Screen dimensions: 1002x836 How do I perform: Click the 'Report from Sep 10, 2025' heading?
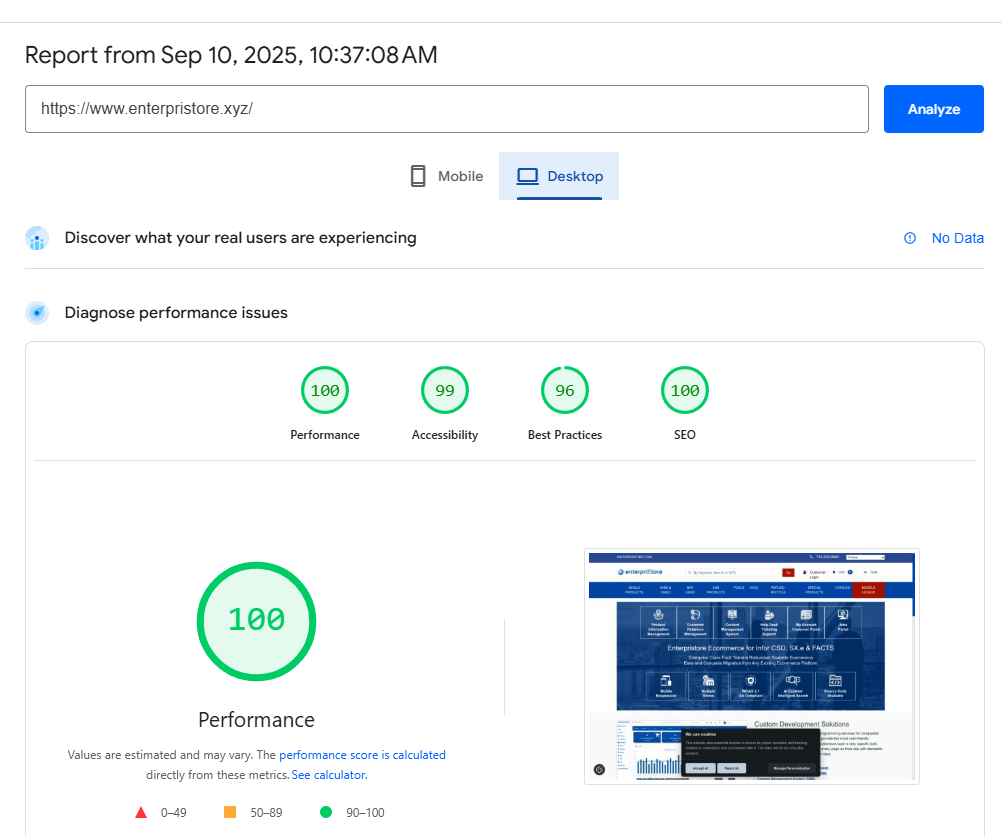[231, 55]
